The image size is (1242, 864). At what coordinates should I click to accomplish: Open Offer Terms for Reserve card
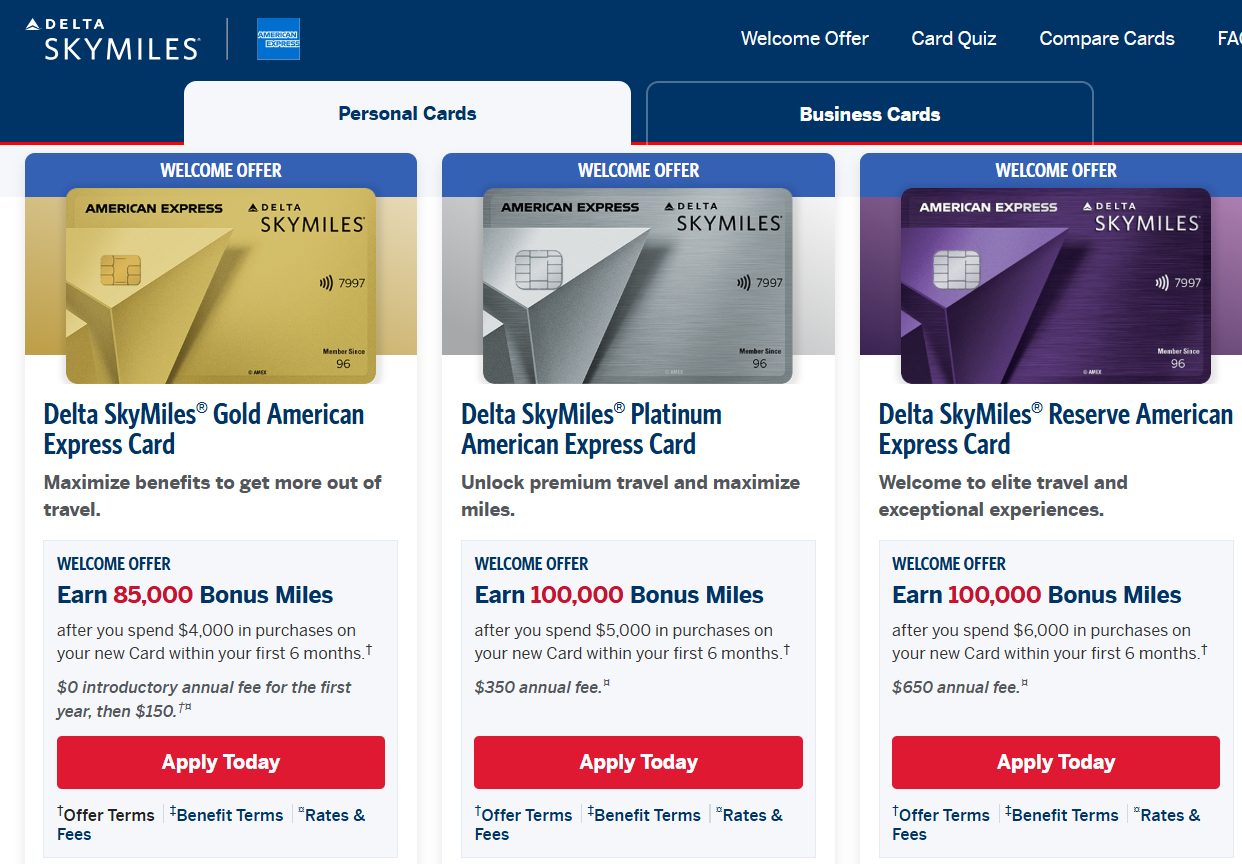pos(943,815)
